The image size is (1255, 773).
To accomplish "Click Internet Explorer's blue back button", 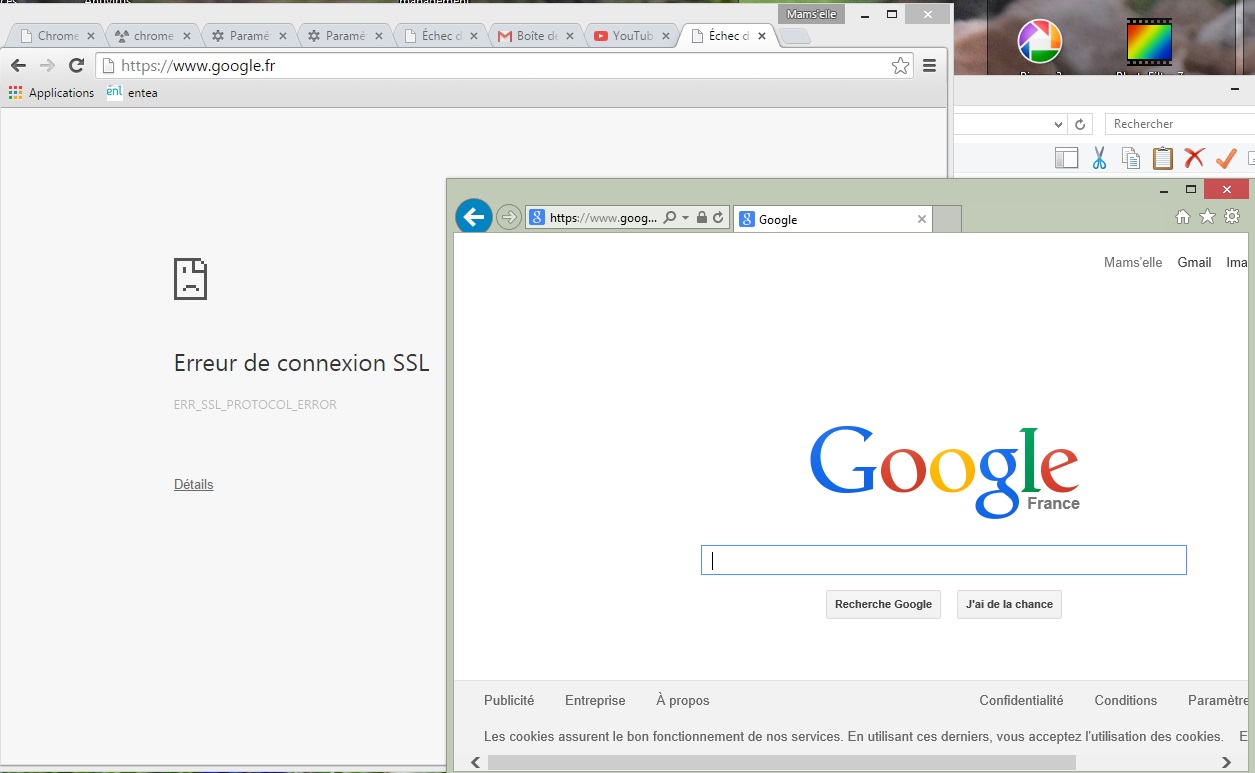I will [x=473, y=216].
